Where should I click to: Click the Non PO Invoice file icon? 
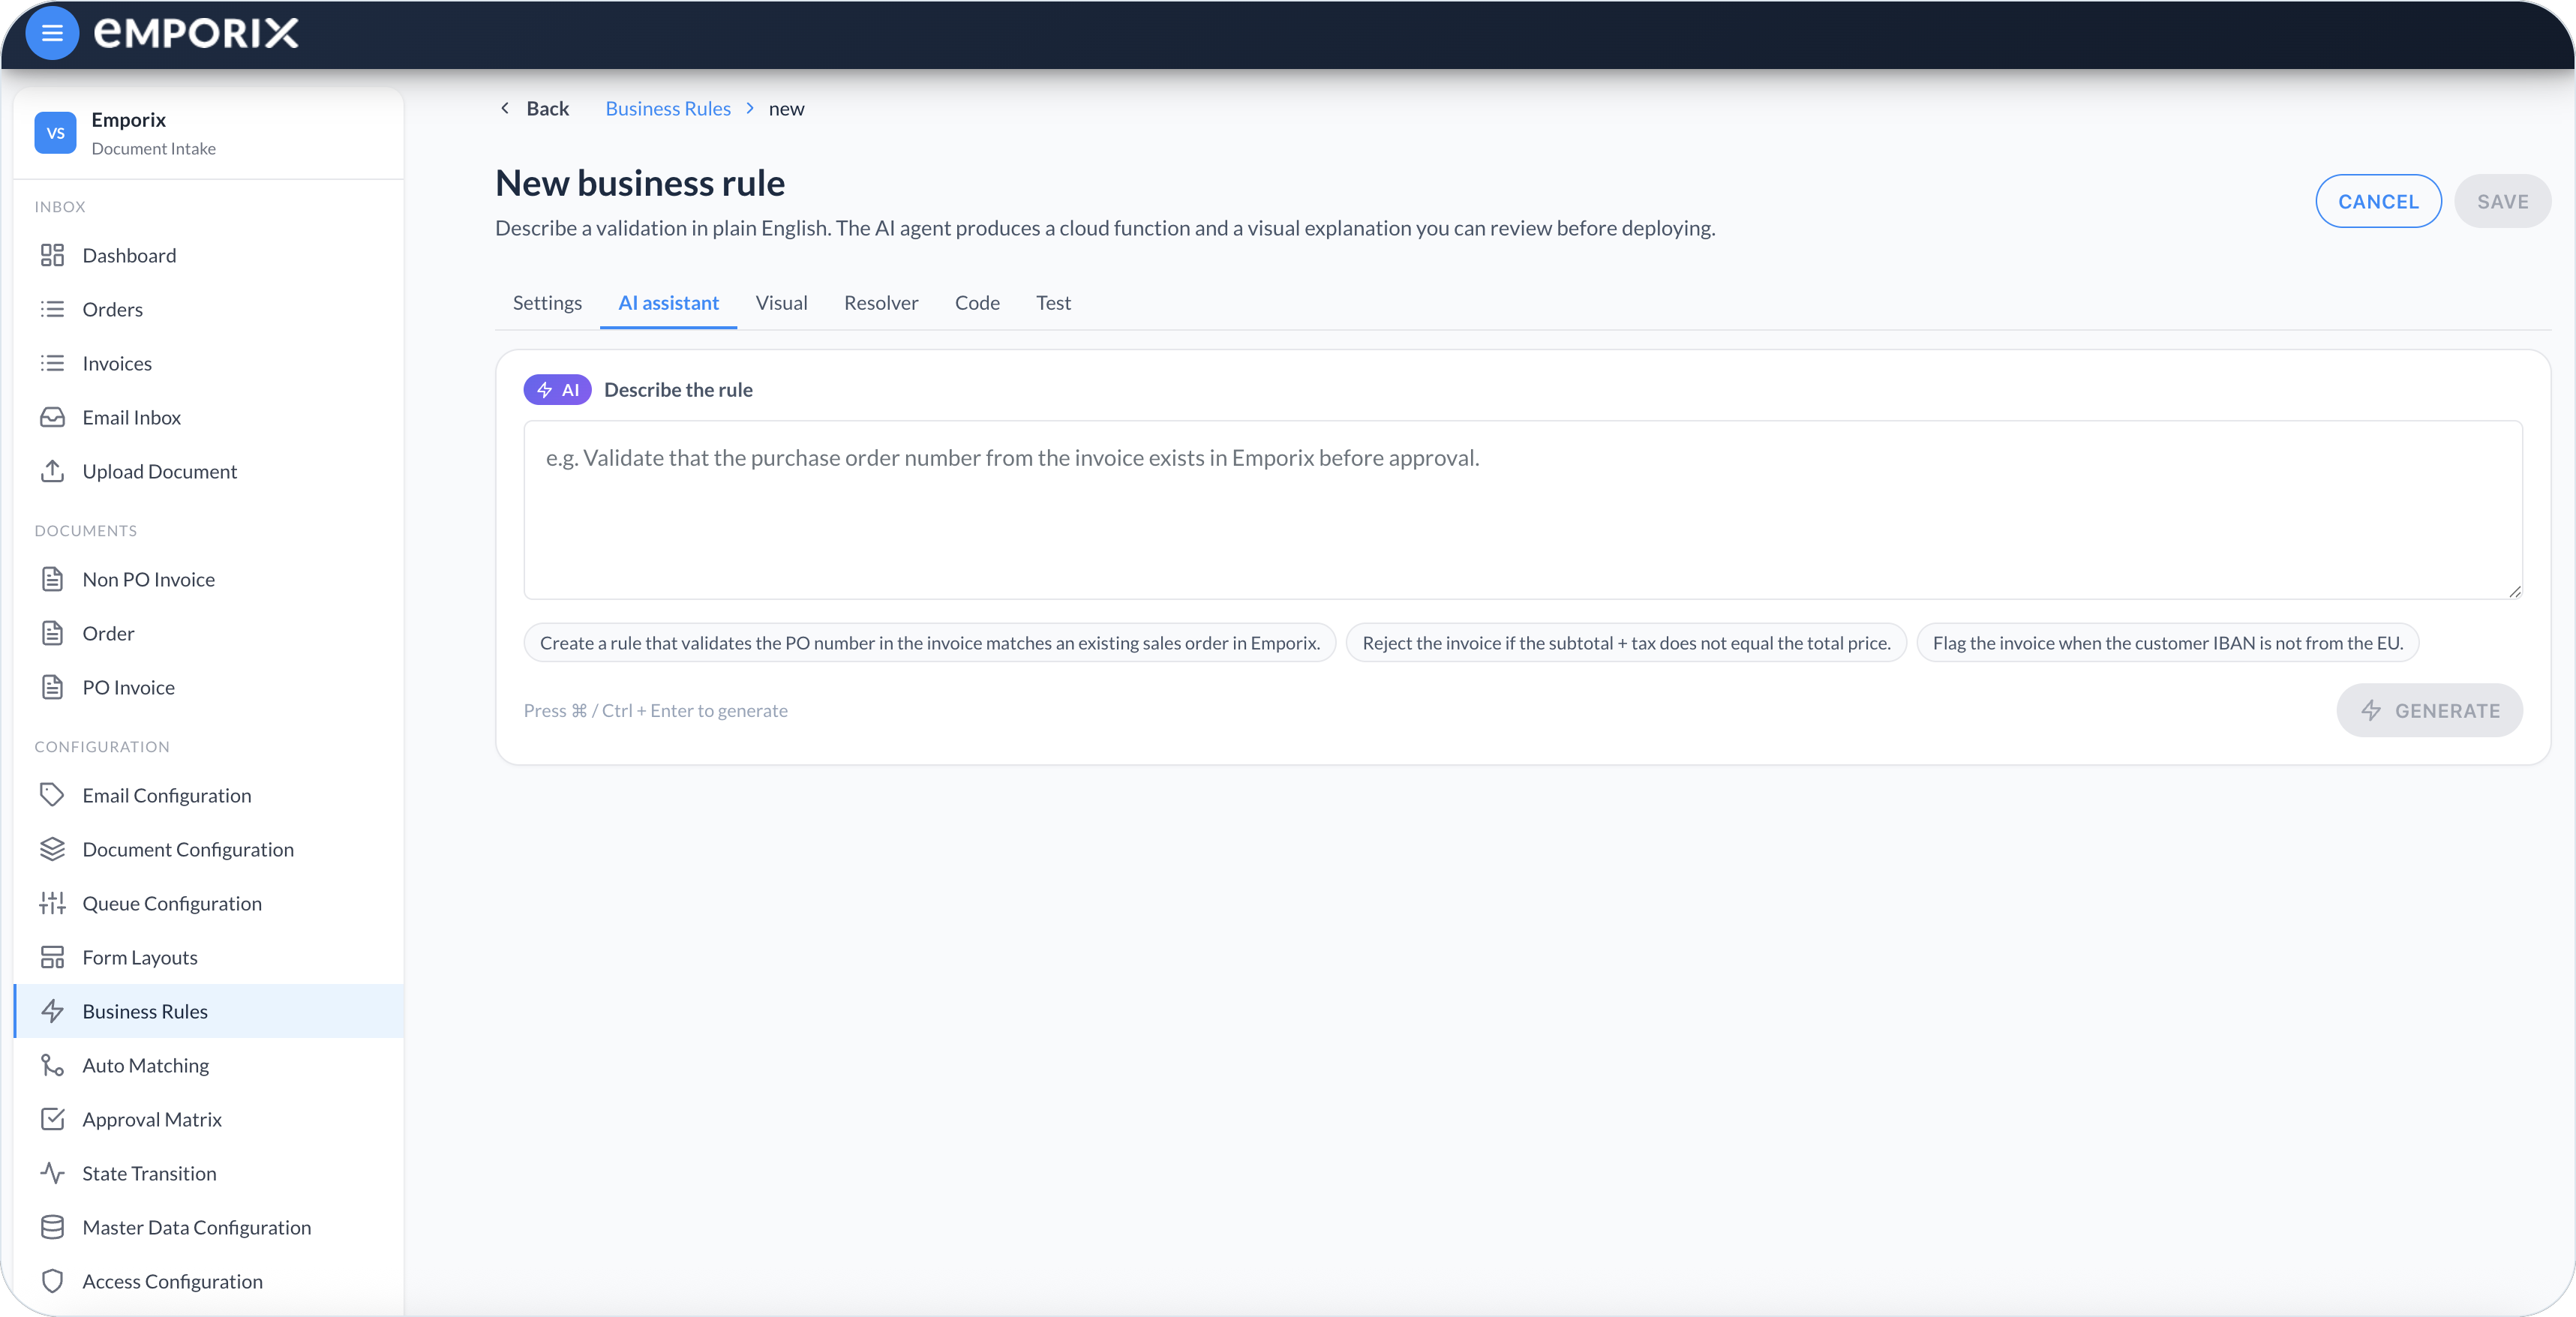pos(52,579)
